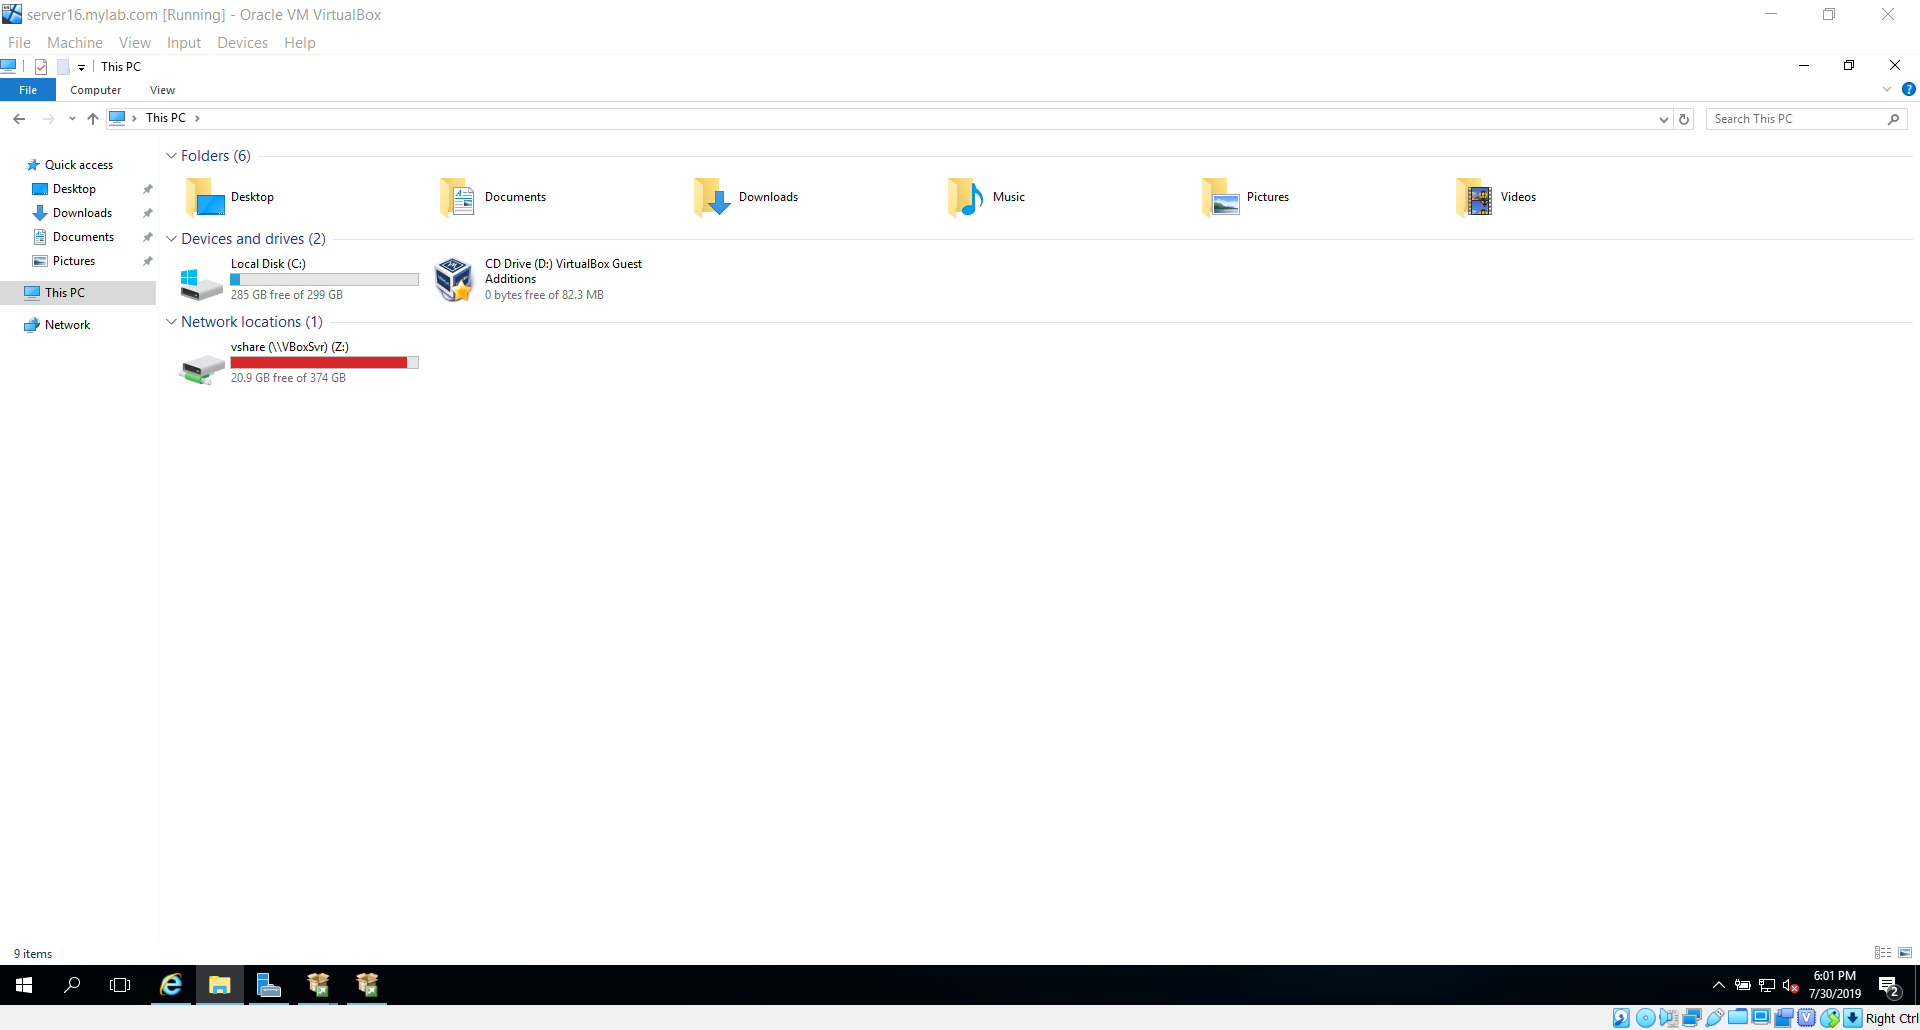Click the Up arrow navigation button
The image size is (1920, 1030).
click(x=93, y=119)
